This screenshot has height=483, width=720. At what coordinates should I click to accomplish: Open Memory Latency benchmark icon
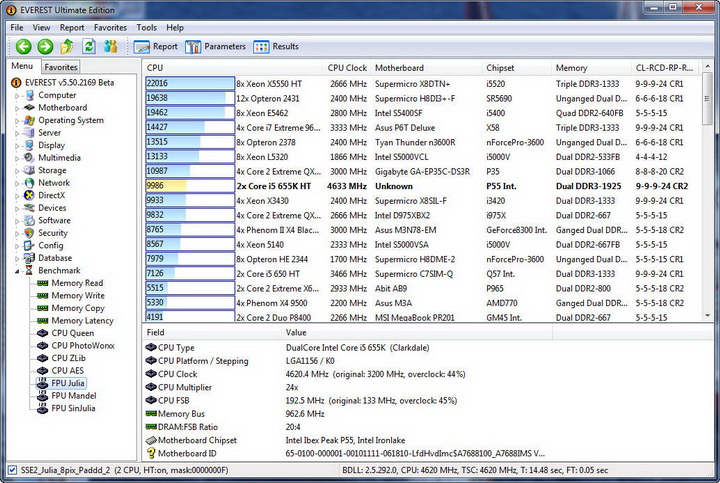click(x=43, y=320)
